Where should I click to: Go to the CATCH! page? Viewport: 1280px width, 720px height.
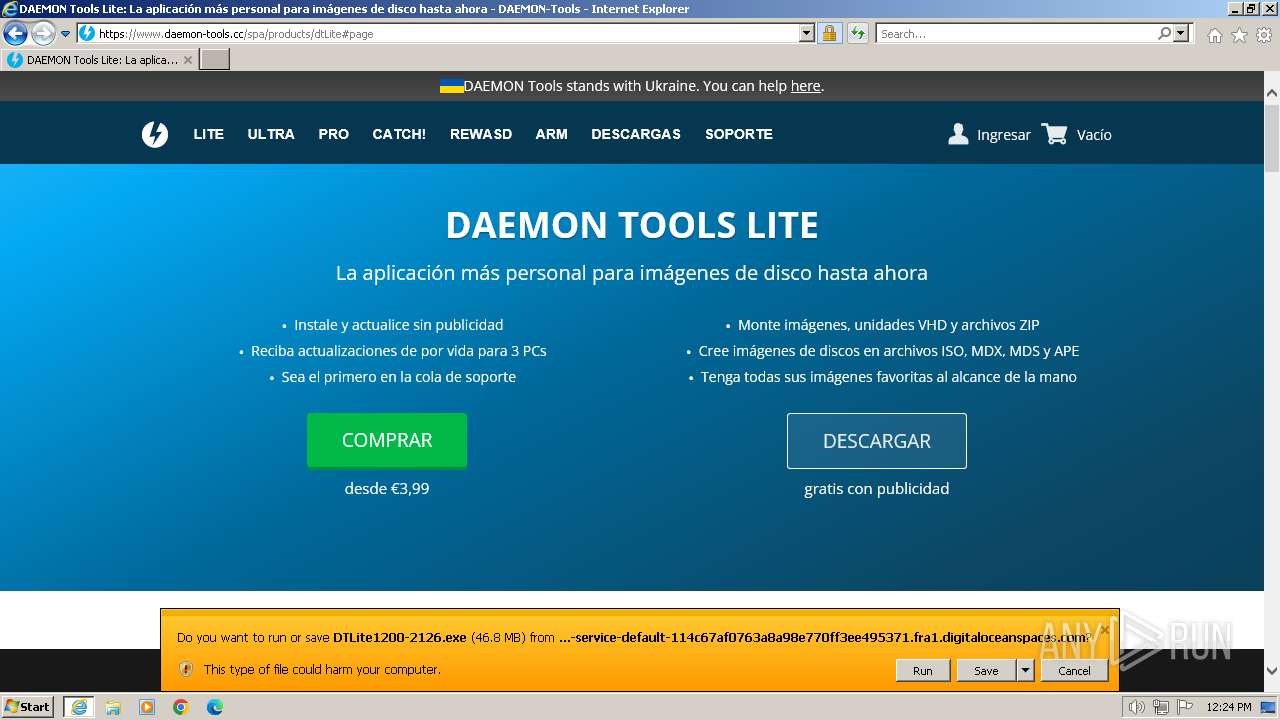point(399,134)
